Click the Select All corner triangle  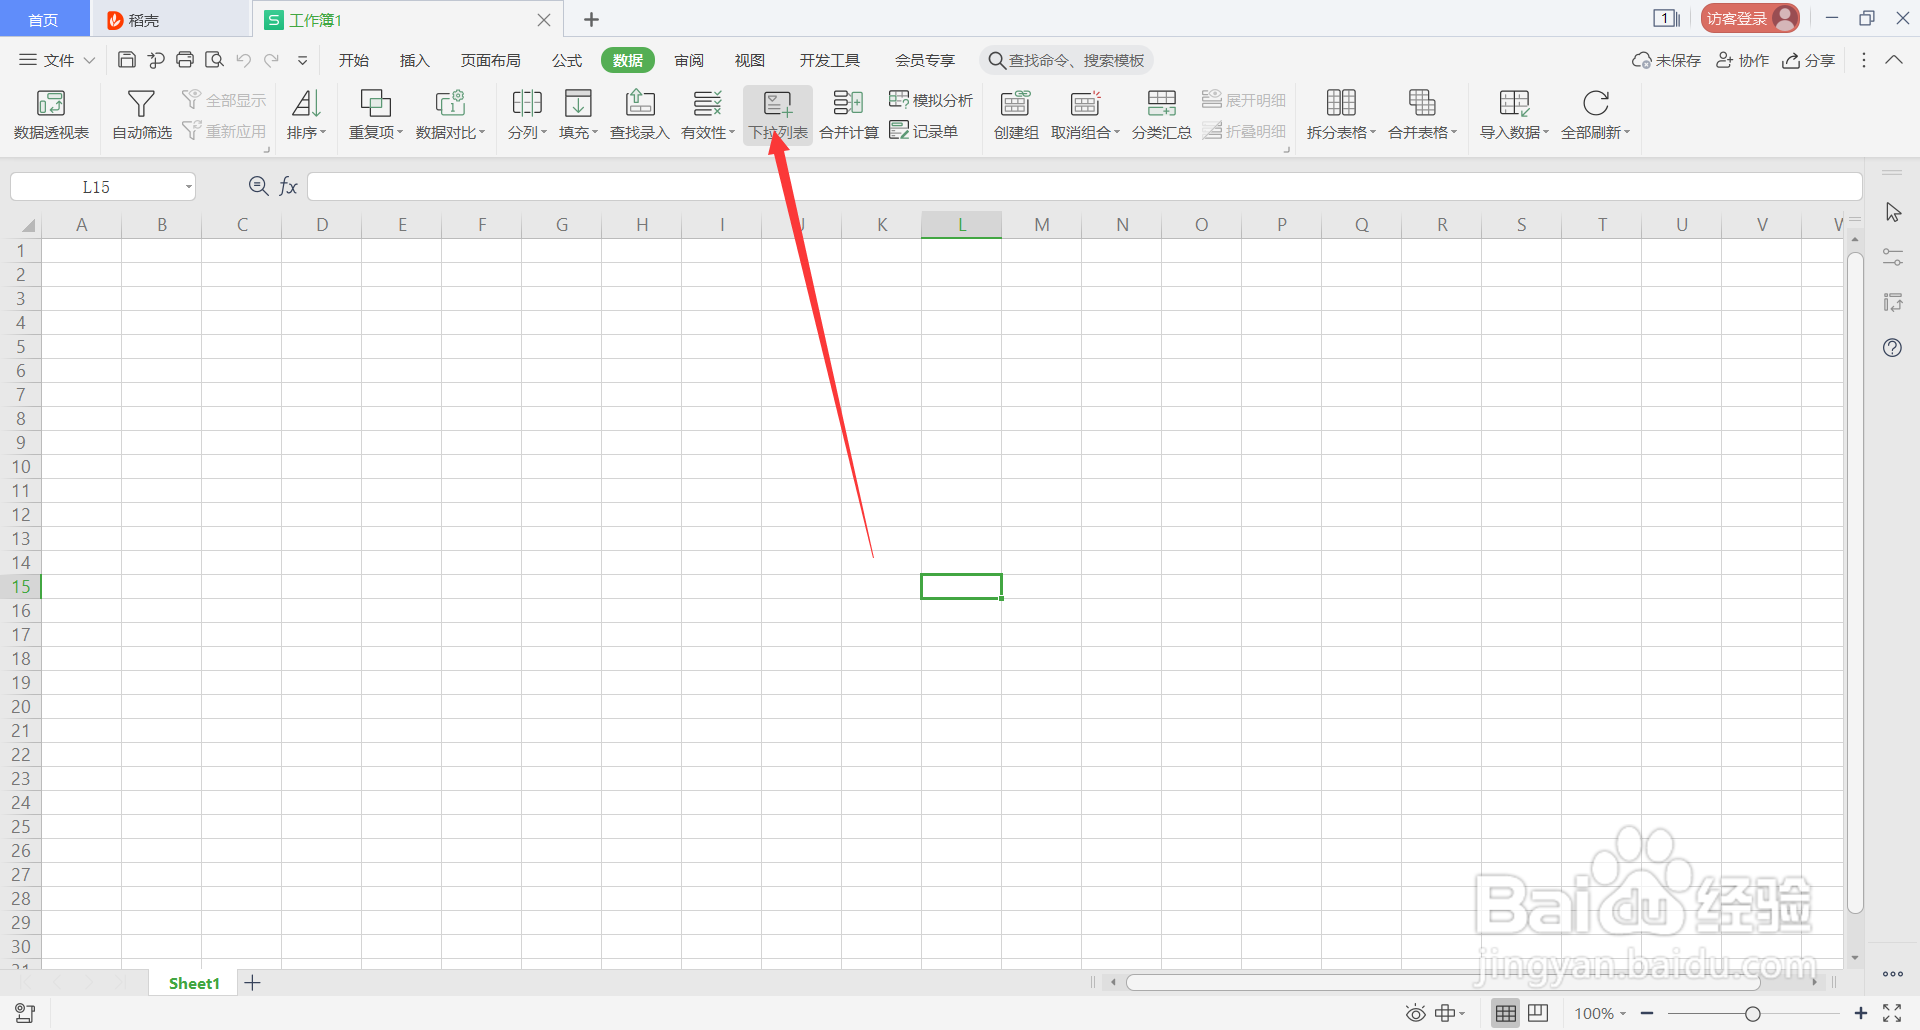tap(27, 225)
